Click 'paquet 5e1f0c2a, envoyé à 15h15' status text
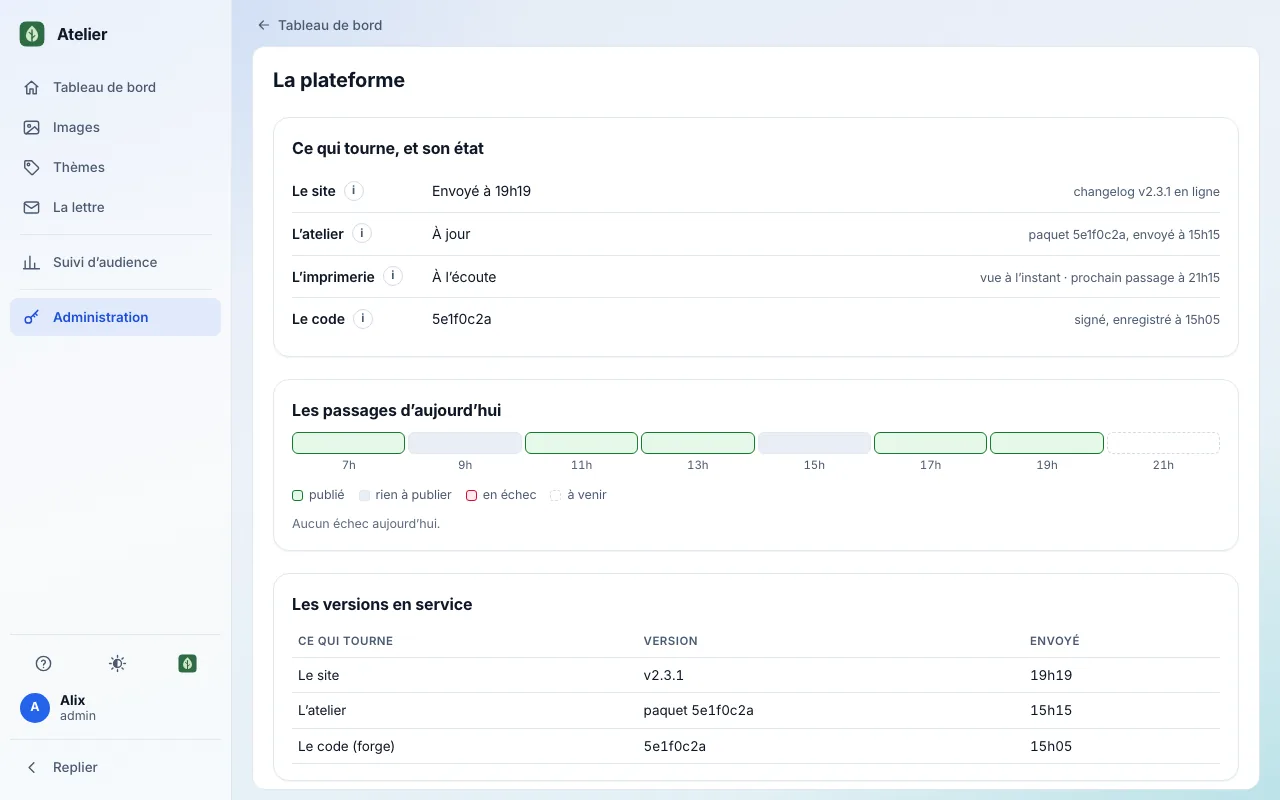1280x800 pixels. 1124,234
